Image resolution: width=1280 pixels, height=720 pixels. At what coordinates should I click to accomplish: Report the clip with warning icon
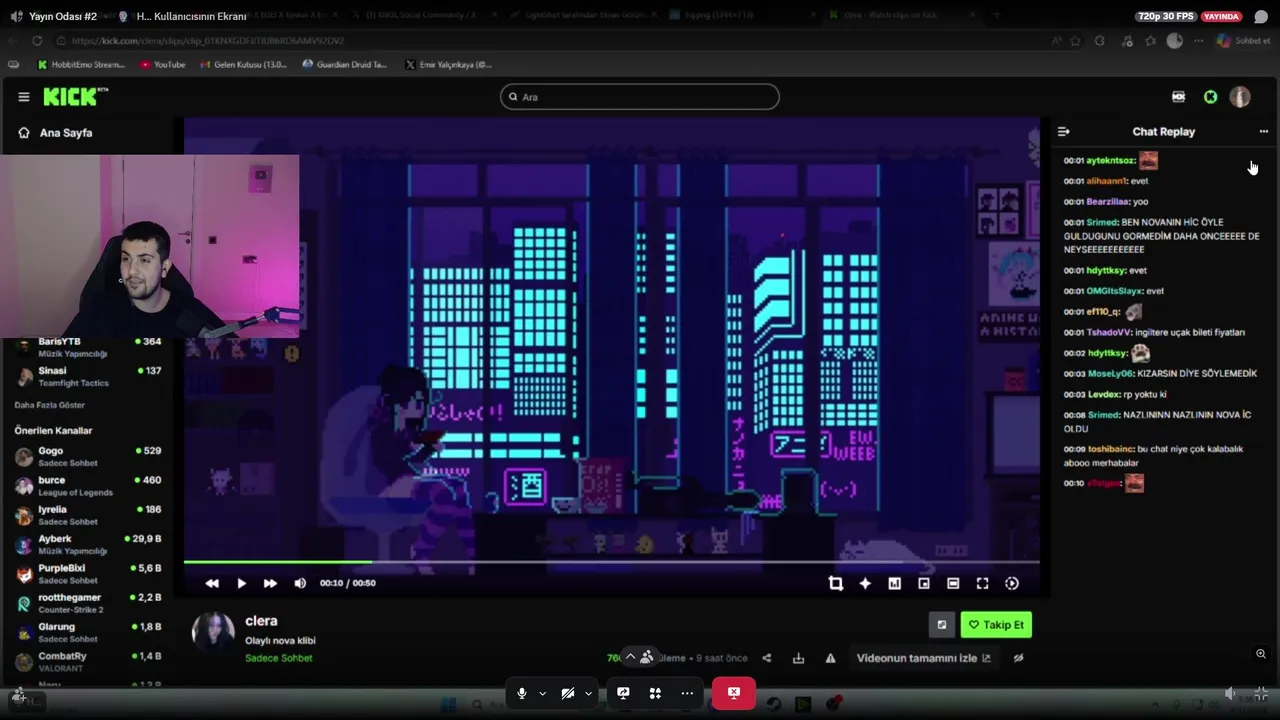pyautogui.click(x=830, y=658)
